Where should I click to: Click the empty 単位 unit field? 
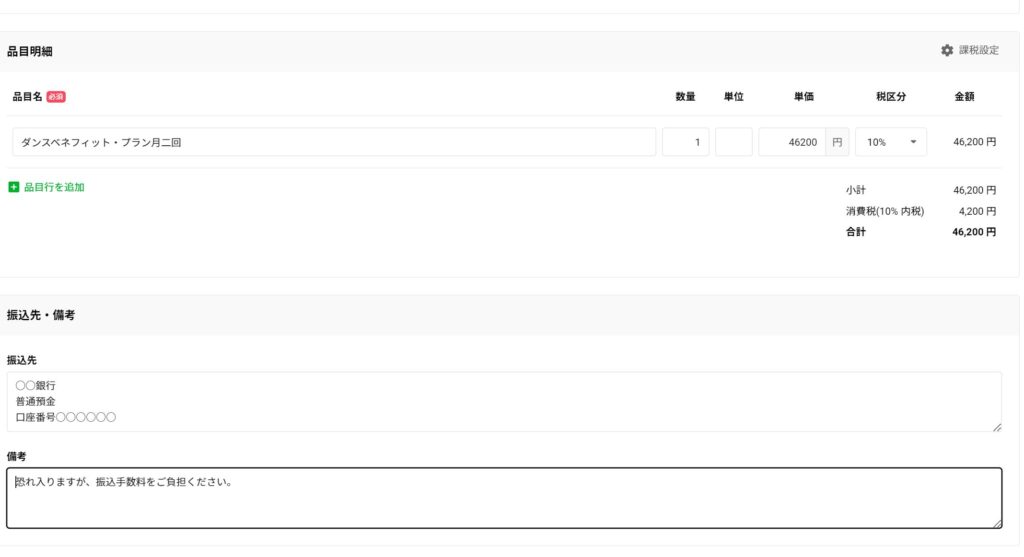click(733, 142)
